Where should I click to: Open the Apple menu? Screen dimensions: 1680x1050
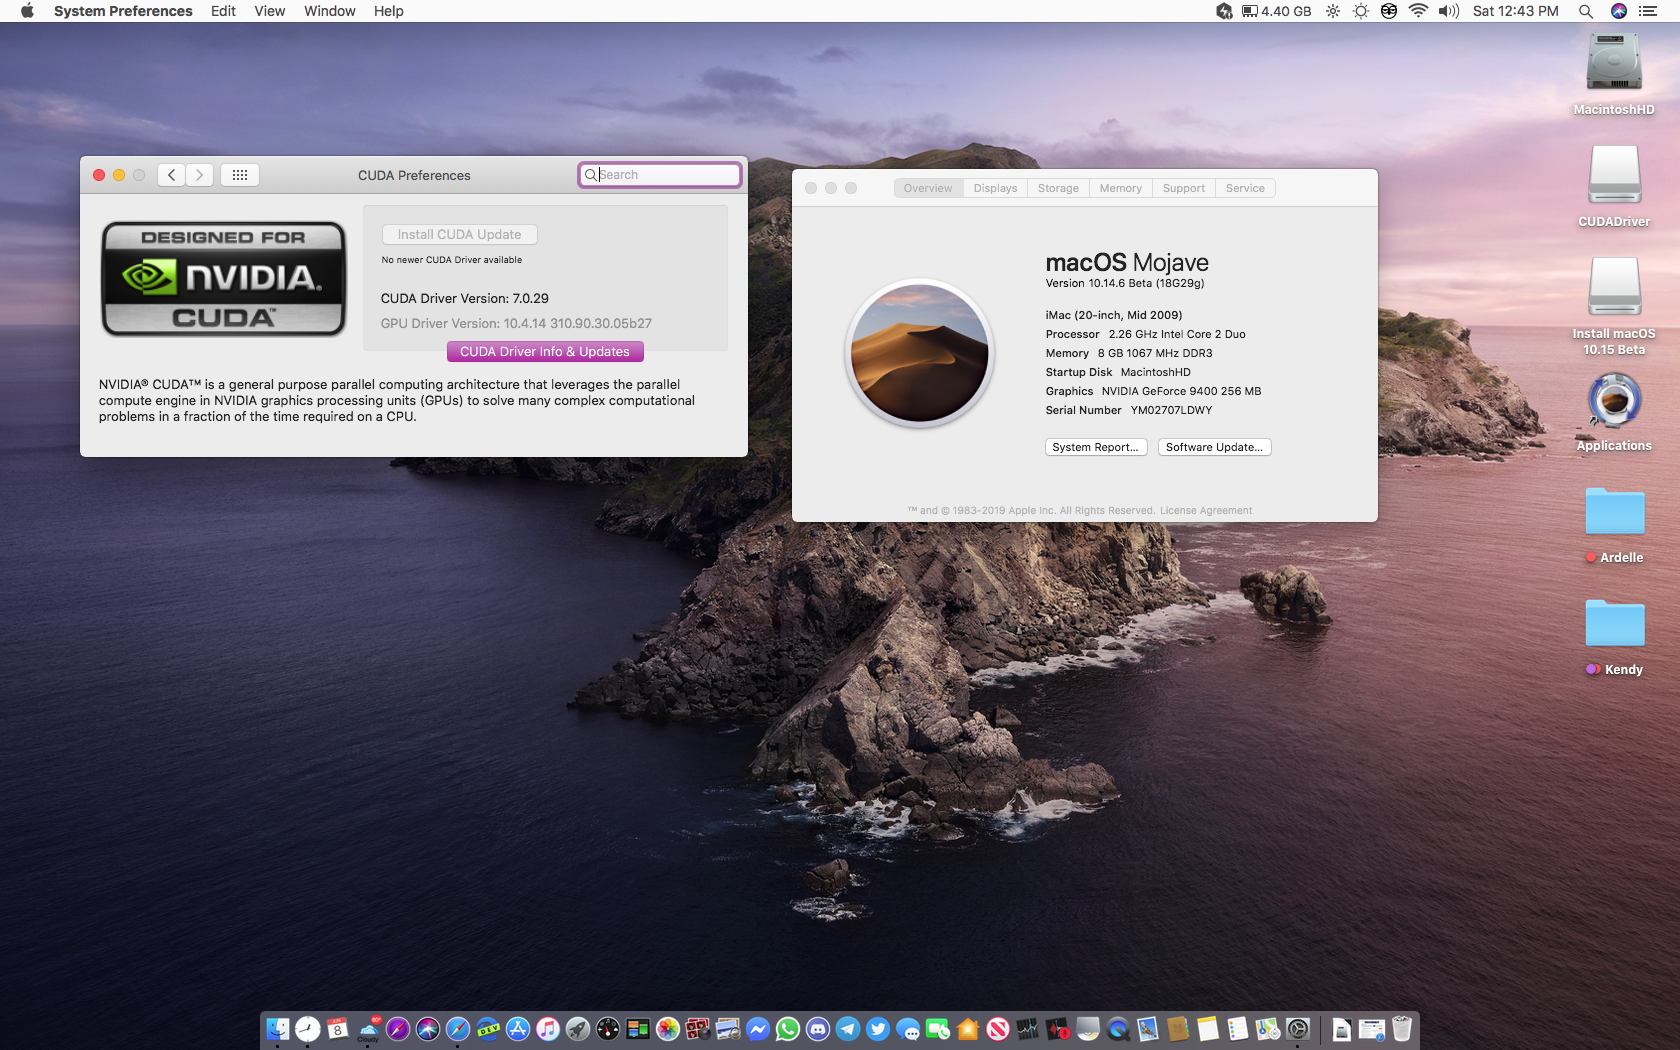pyautogui.click(x=27, y=11)
